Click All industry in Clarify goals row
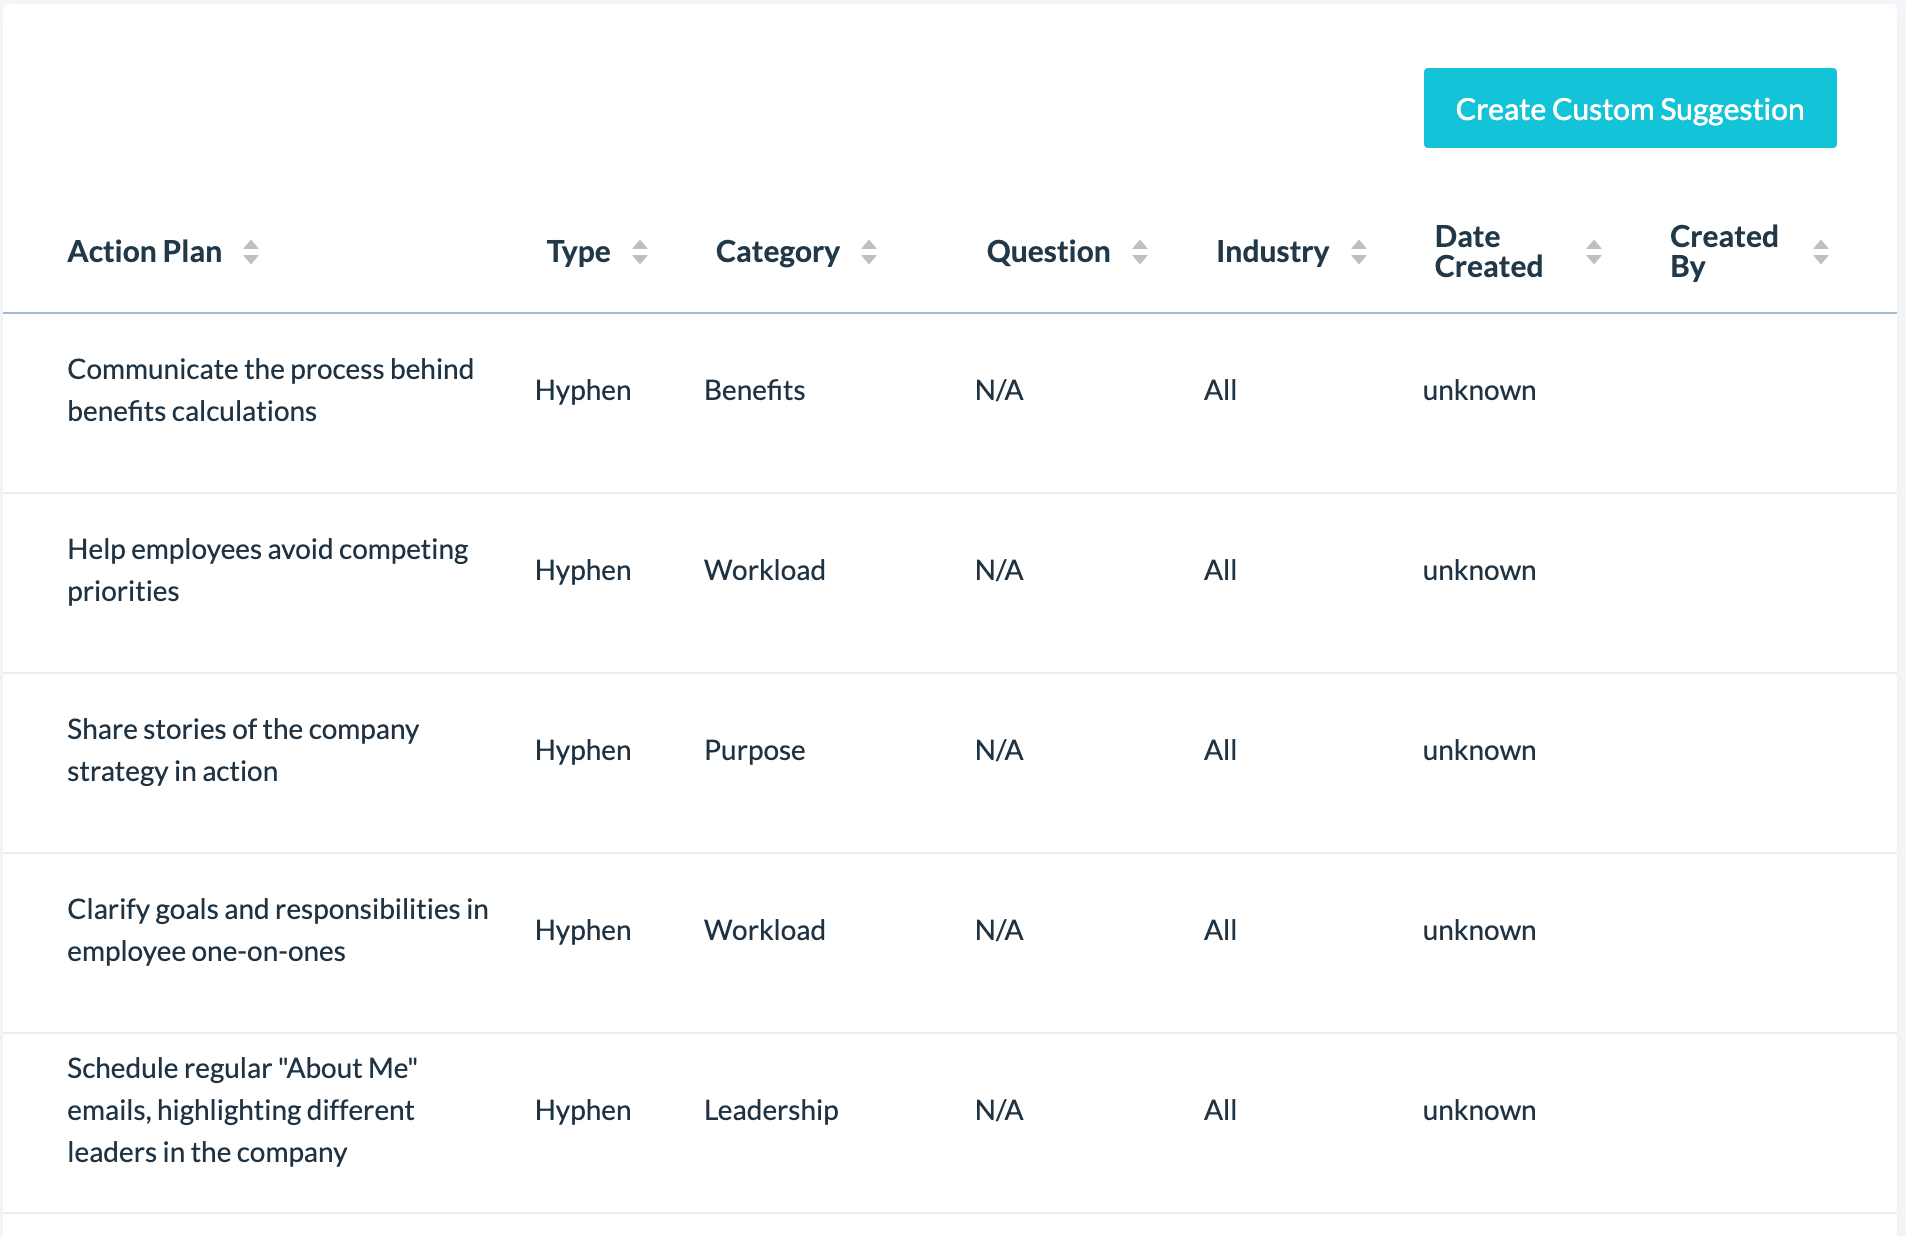Image resolution: width=1906 pixels, height=1236 pixels. pos(1220,930)
